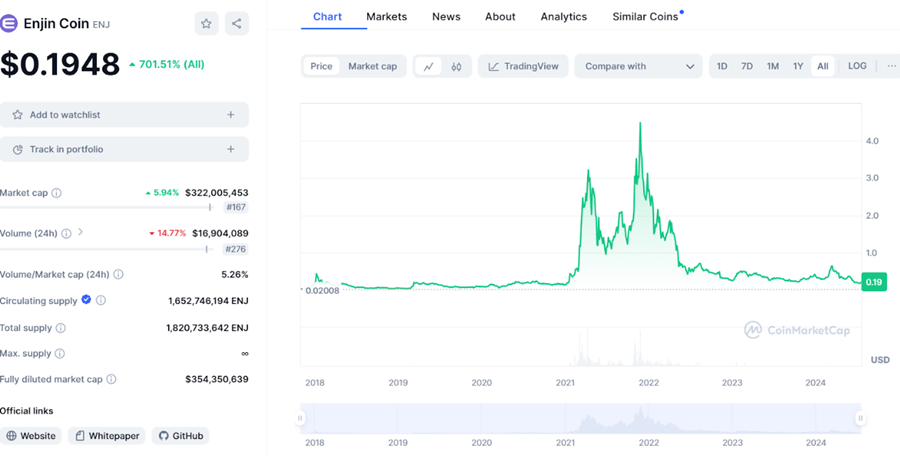Click the 1,820,733,642 ENJ total supply value
The width and height of the screenshot is (900, 456).
(x=207, y=328)
